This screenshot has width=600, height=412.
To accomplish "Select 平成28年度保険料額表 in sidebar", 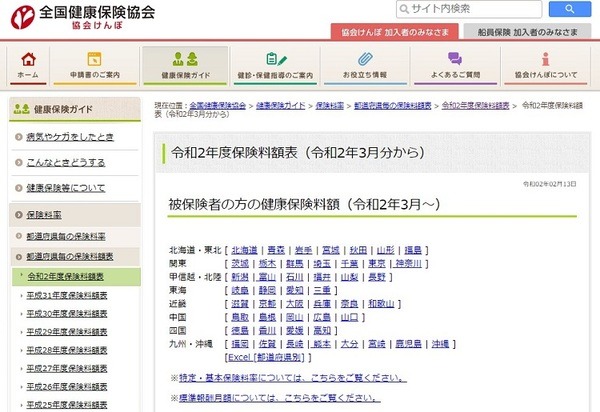I will coord(67,350).
